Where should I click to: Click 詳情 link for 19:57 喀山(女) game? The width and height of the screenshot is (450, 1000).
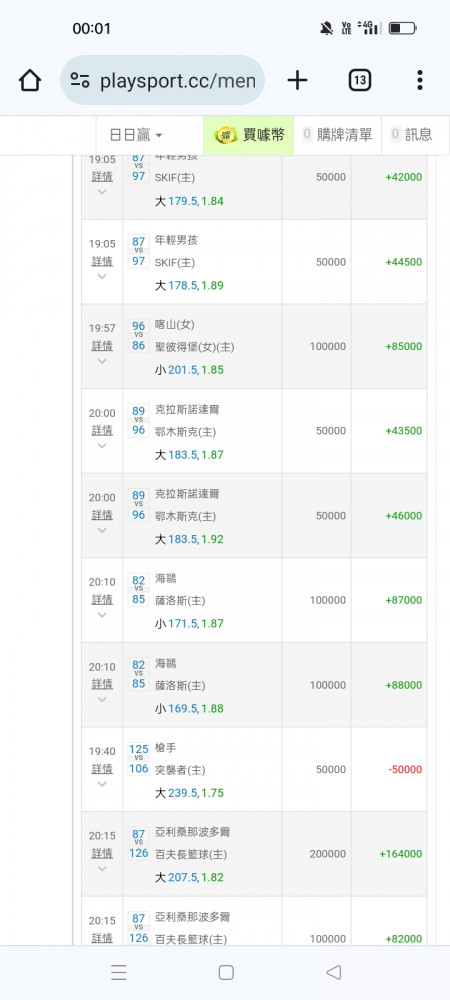[102, 346]
